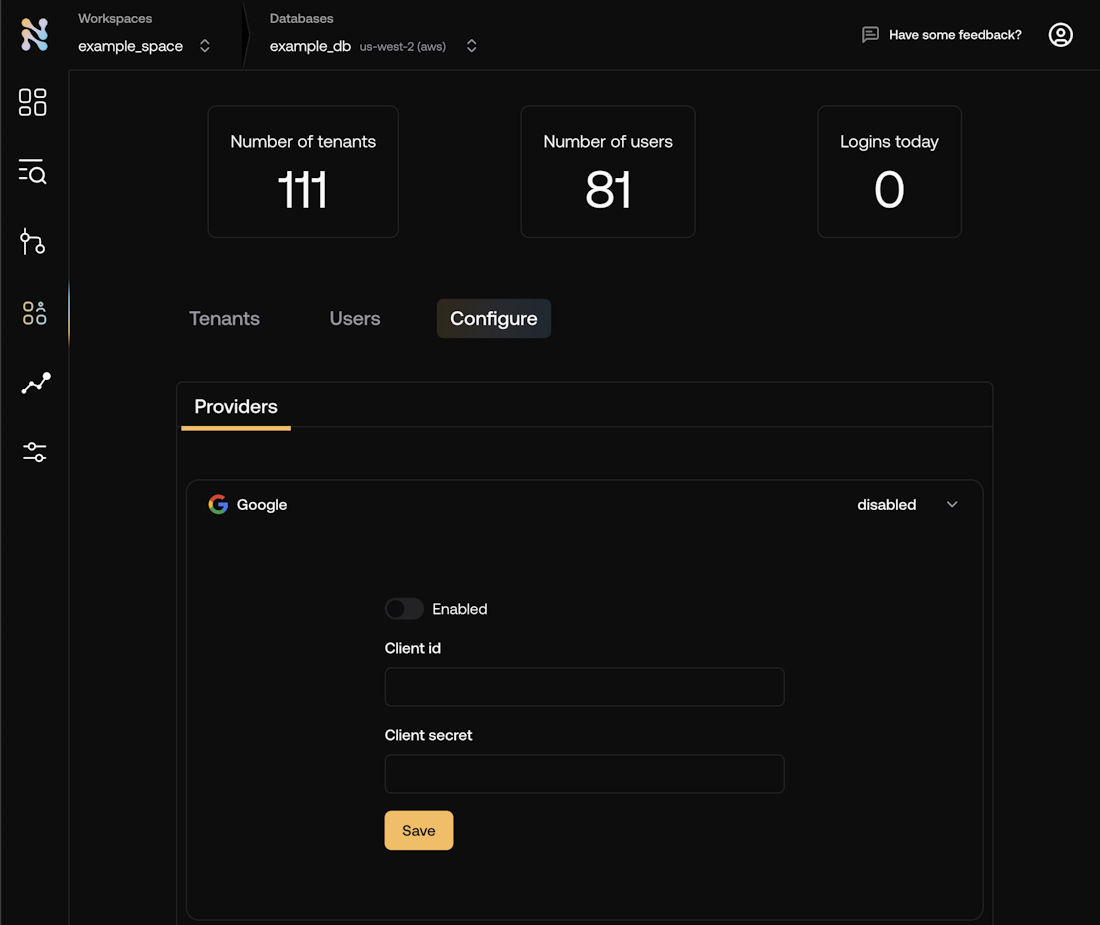
Task: Open the dashboard overview from the sidebar
Action: click(32, 102)
